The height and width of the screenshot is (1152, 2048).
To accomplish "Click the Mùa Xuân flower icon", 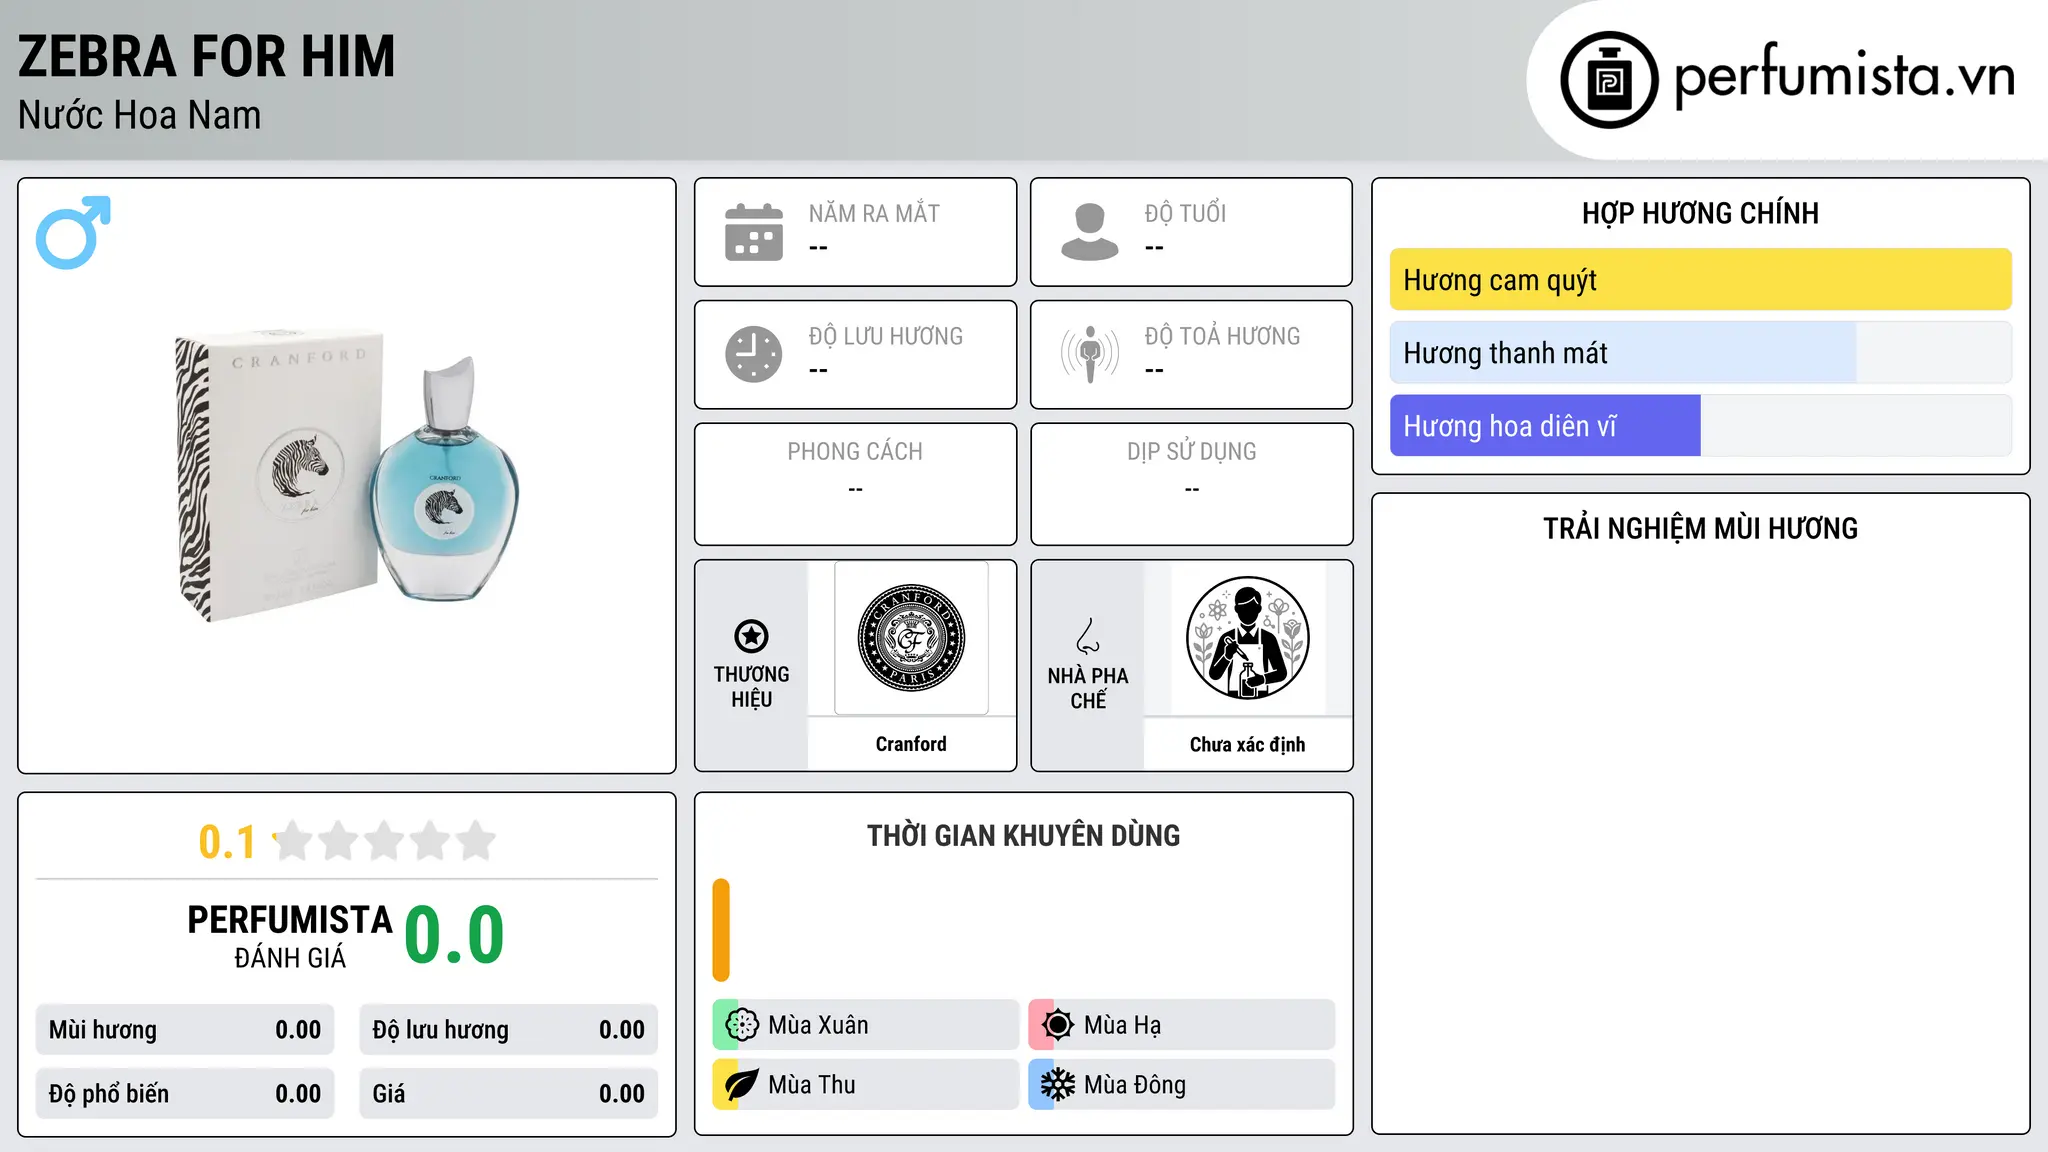I will pyautogui.click(x=742, y=1025).
